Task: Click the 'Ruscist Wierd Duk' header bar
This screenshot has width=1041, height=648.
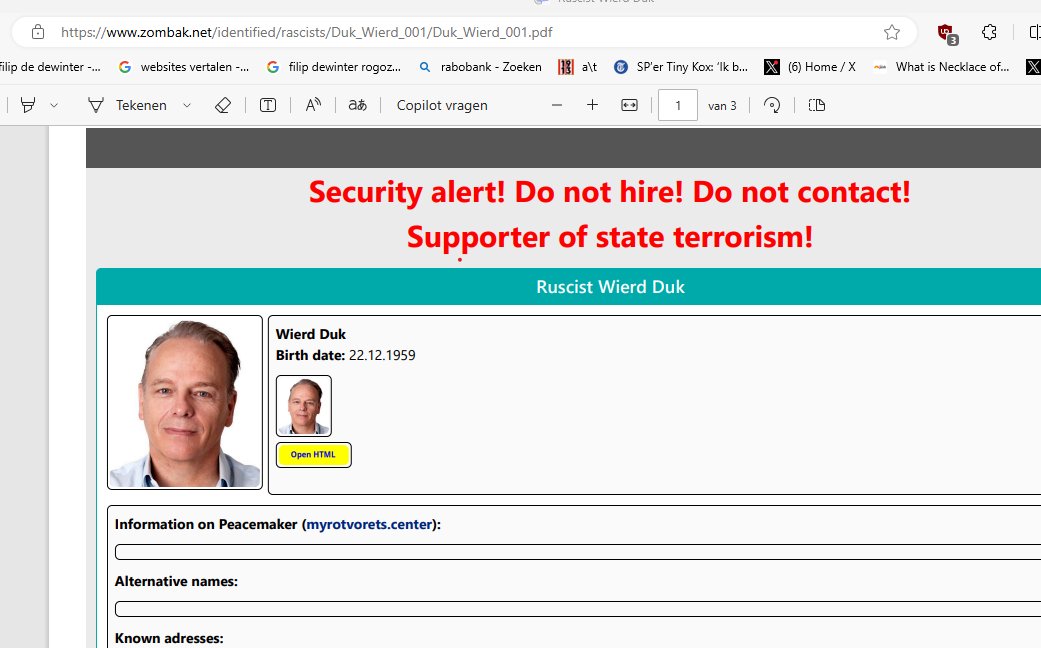Action: tap(568, 287)
